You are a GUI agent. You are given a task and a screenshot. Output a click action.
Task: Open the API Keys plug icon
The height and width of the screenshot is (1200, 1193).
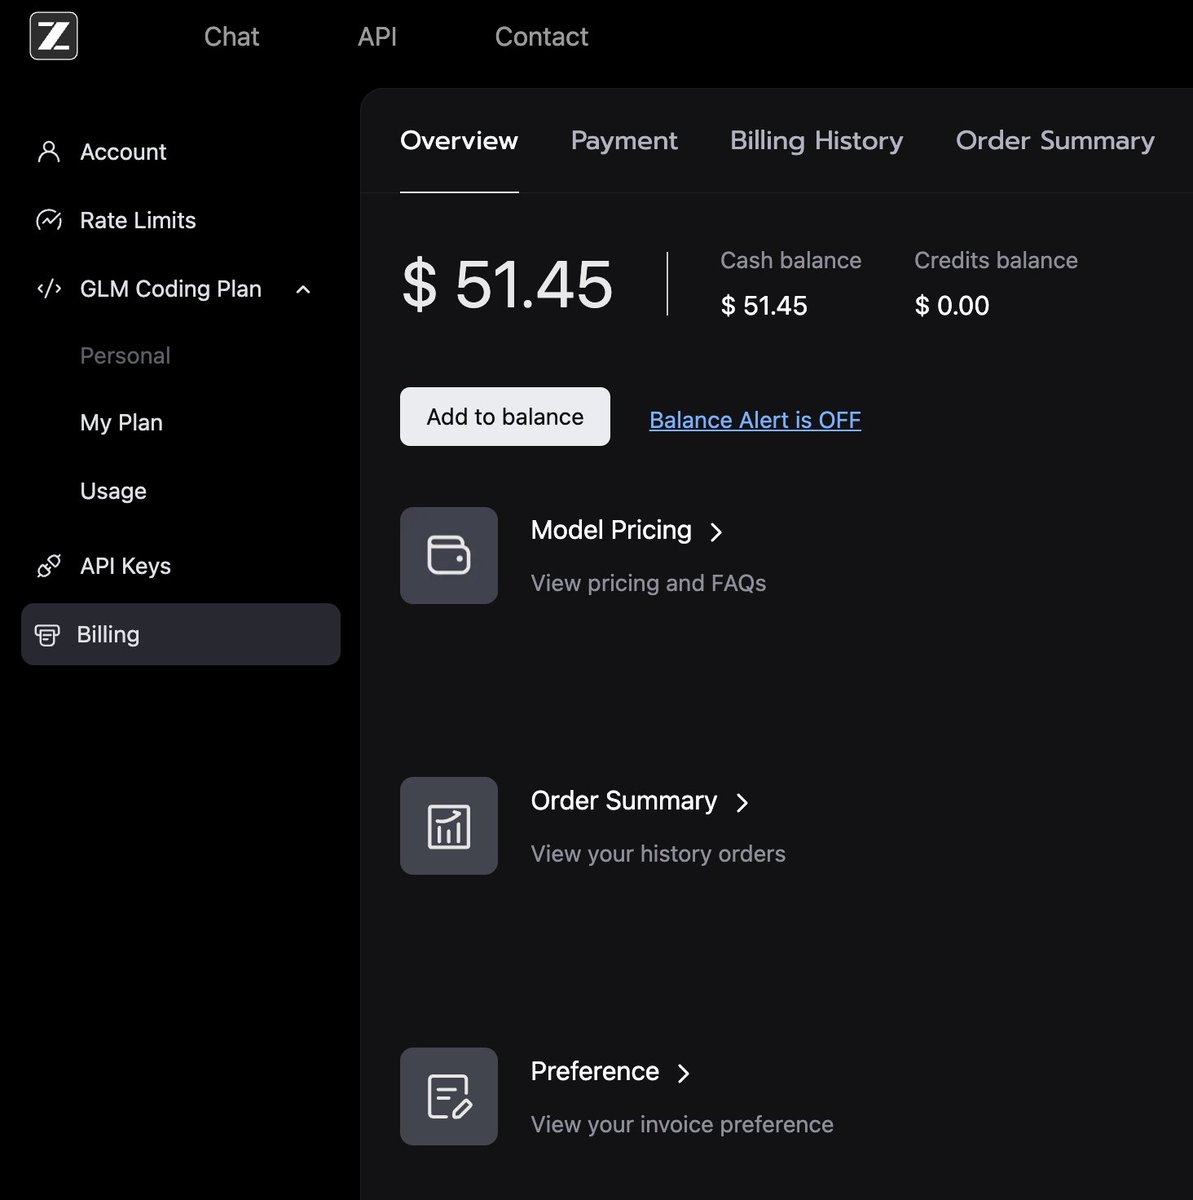(x=48, y=566)
